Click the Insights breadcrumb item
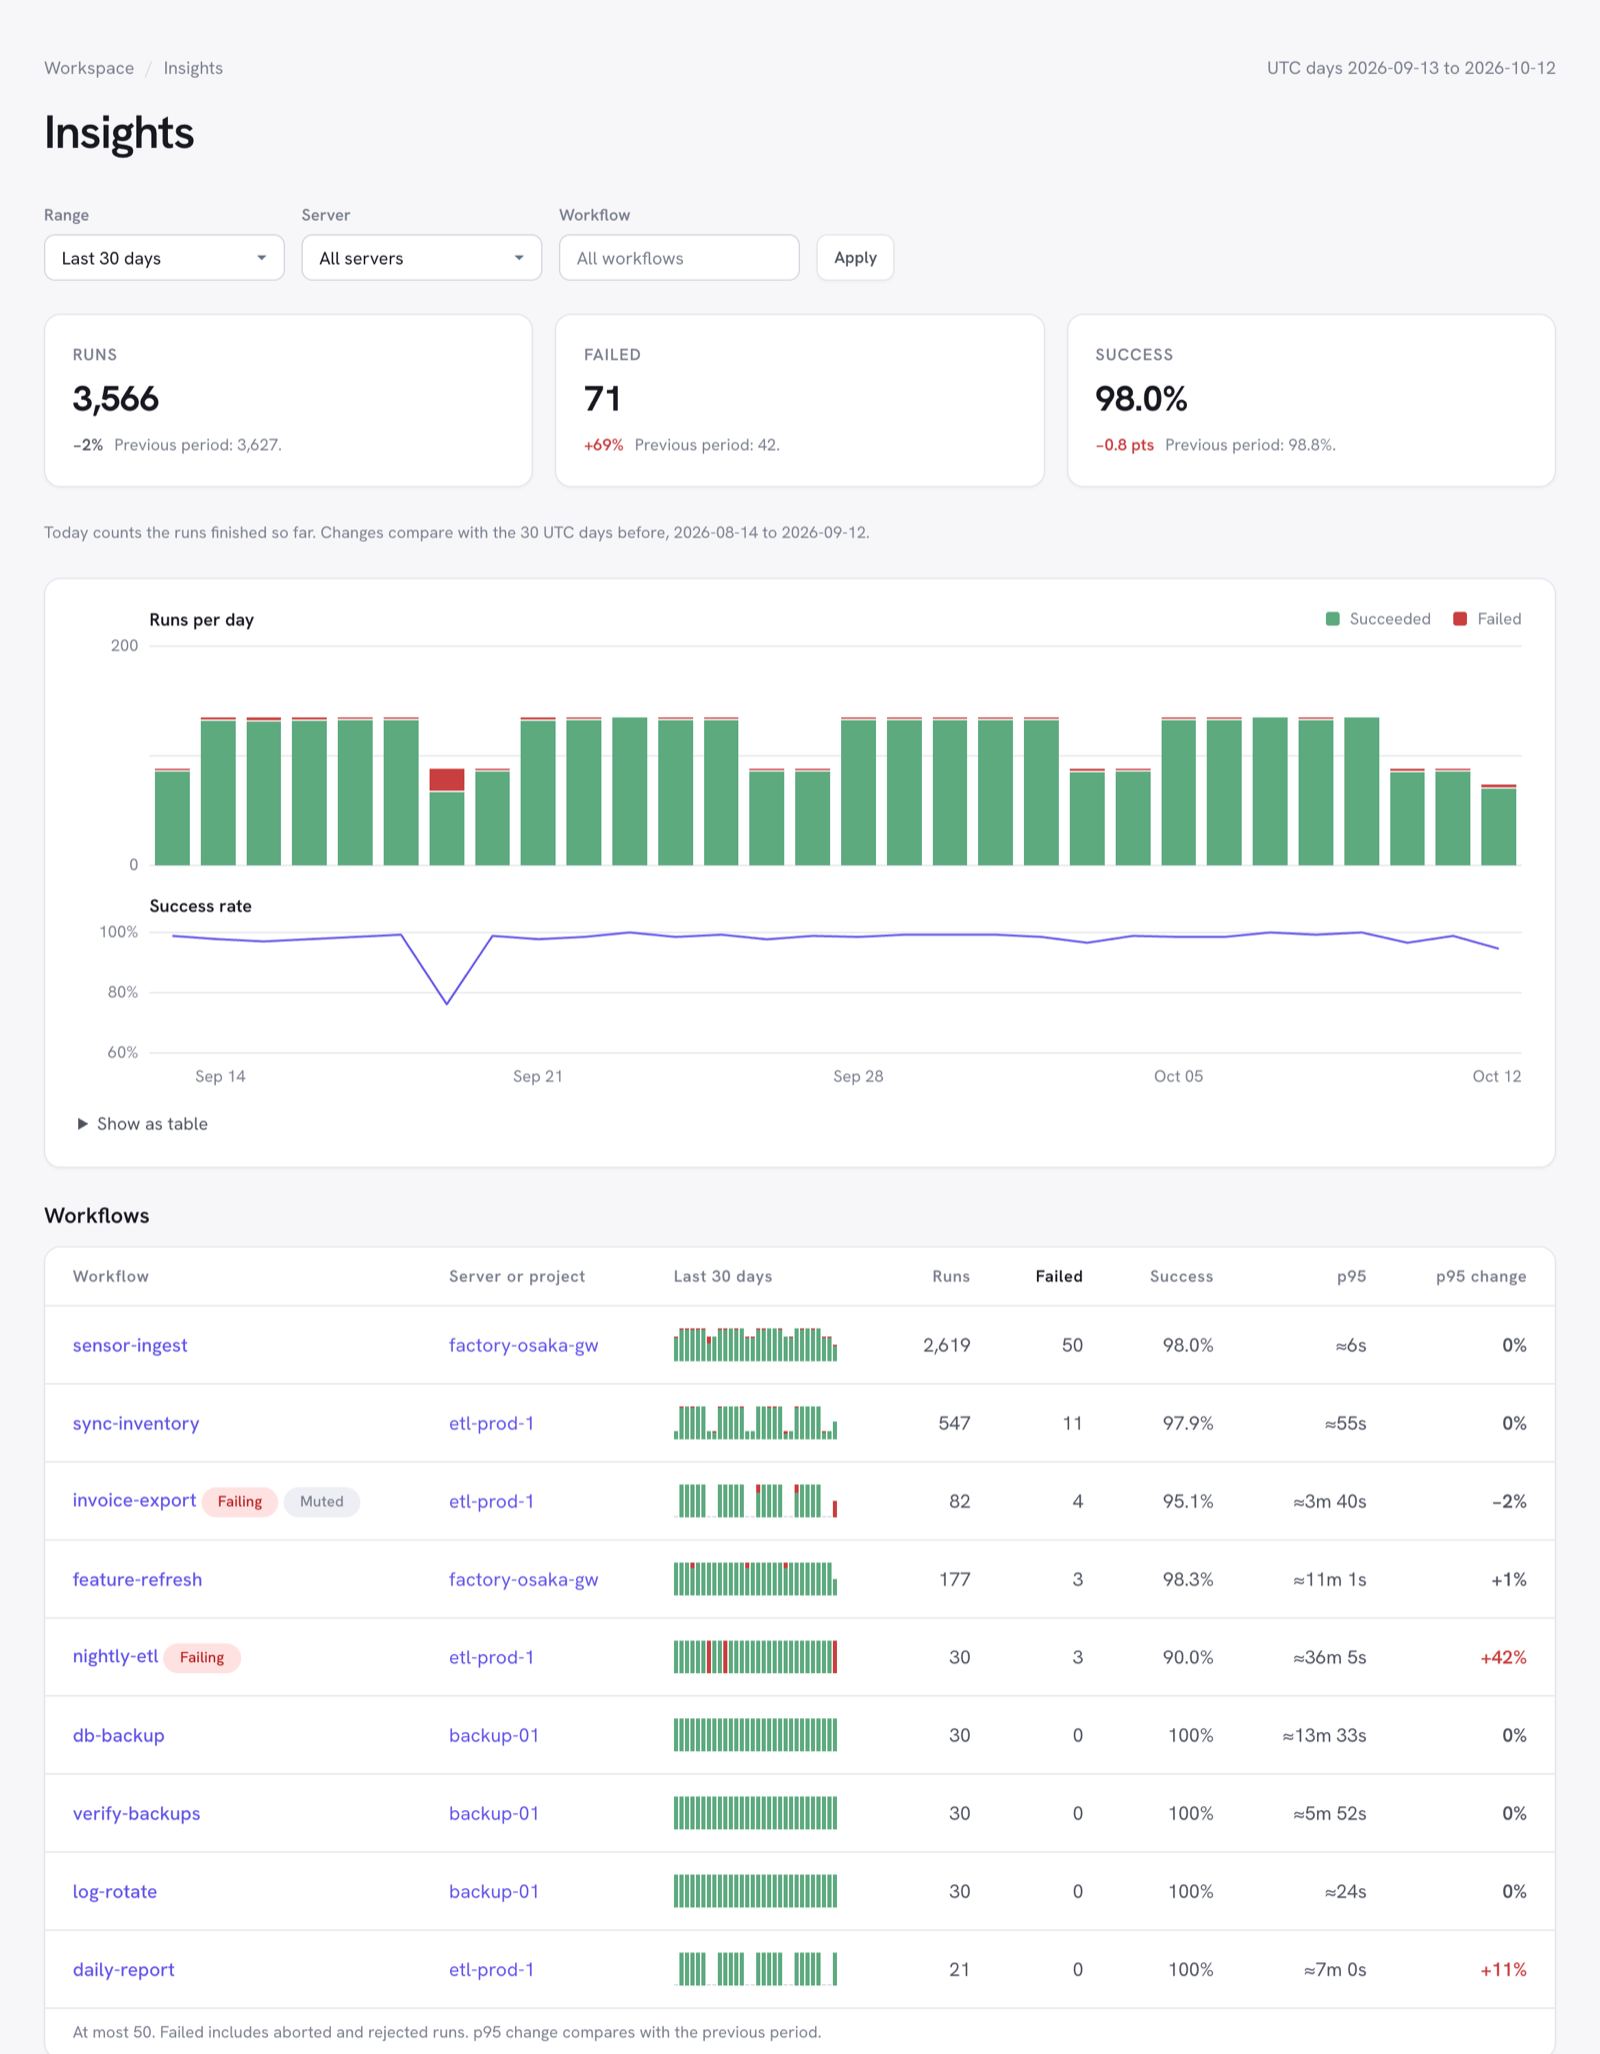The height and width of the screenshot is (2054, 1600). tap(193, 68)
